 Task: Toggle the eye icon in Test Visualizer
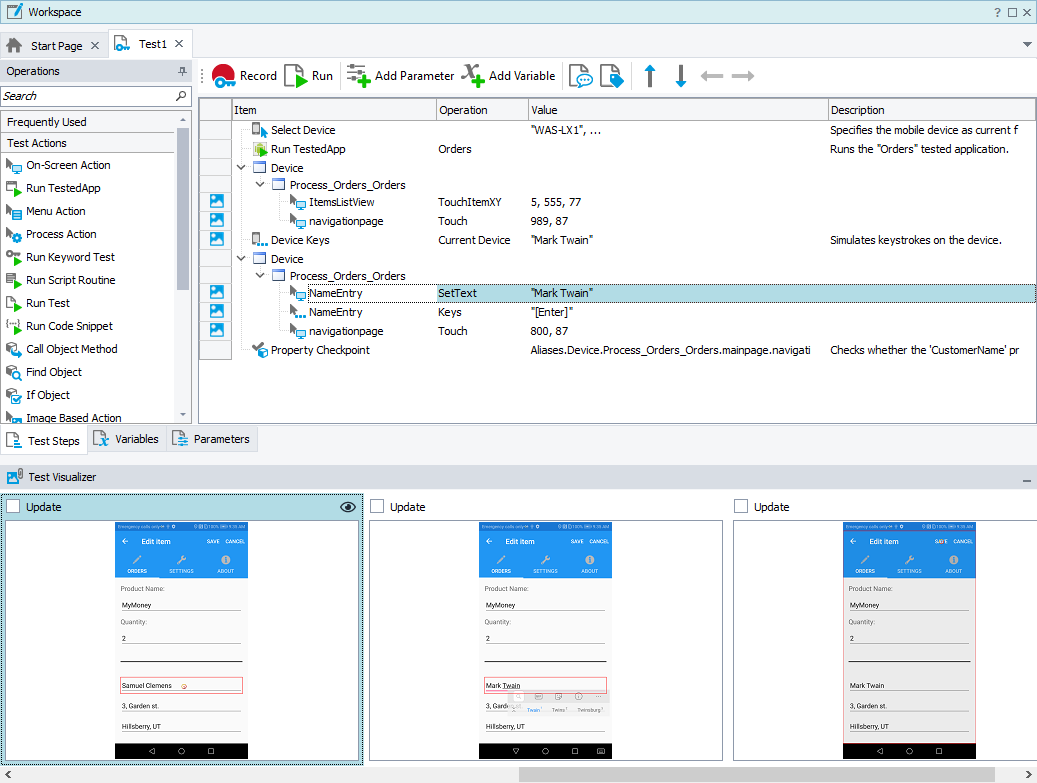(347, 507)
